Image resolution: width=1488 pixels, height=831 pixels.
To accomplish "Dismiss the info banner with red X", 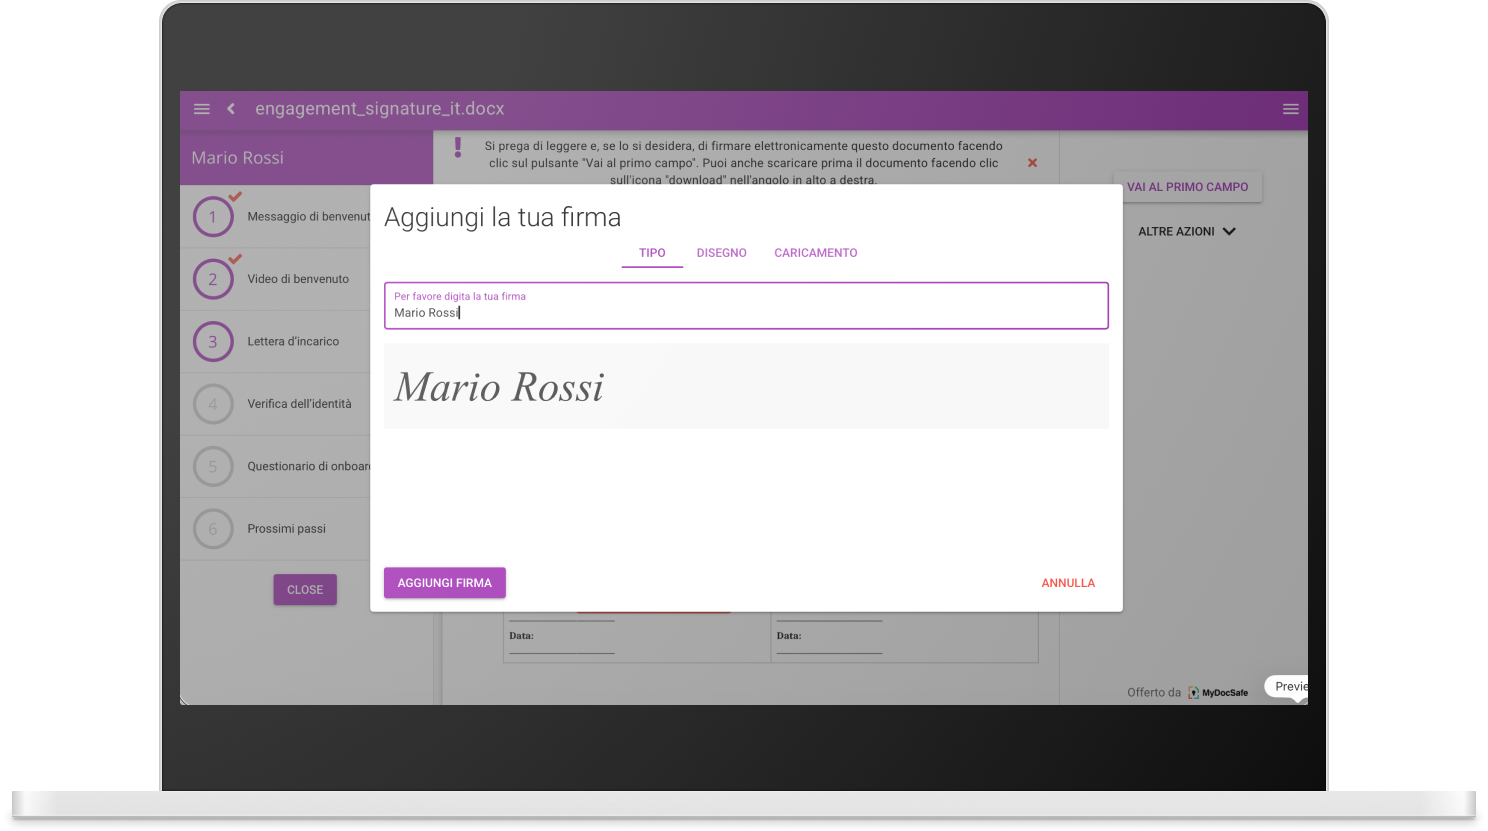I will 1032,163.
